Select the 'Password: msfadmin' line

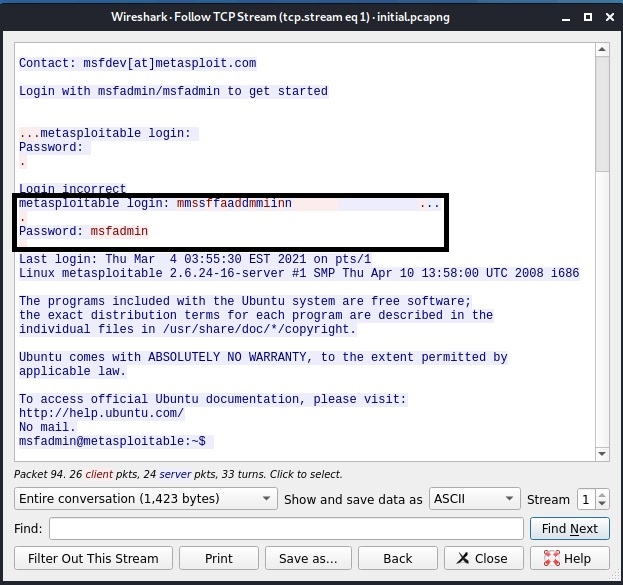click(83, 231)
